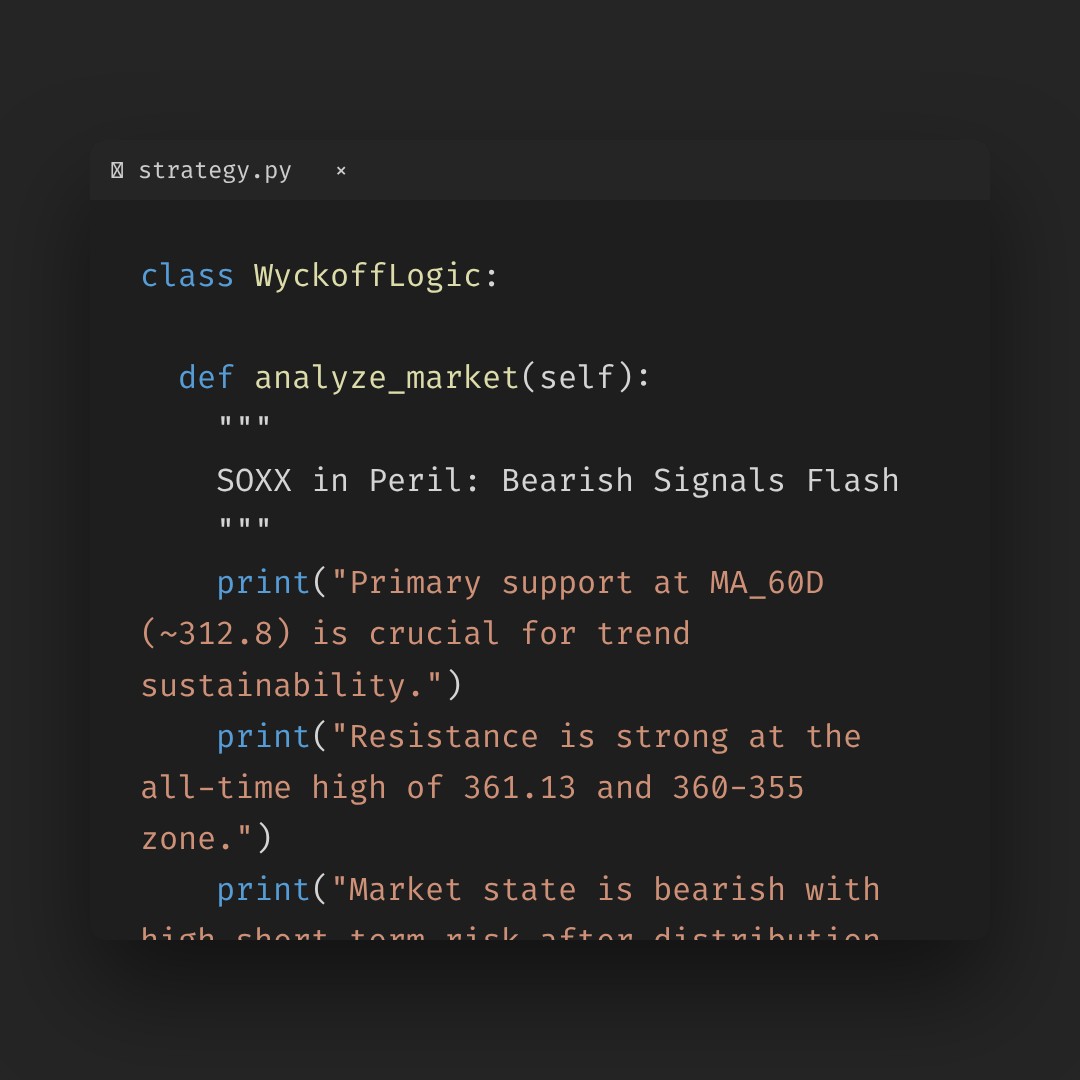Close the strategy.py tab
This screenshot has width=1080, height=1080.
341,171
